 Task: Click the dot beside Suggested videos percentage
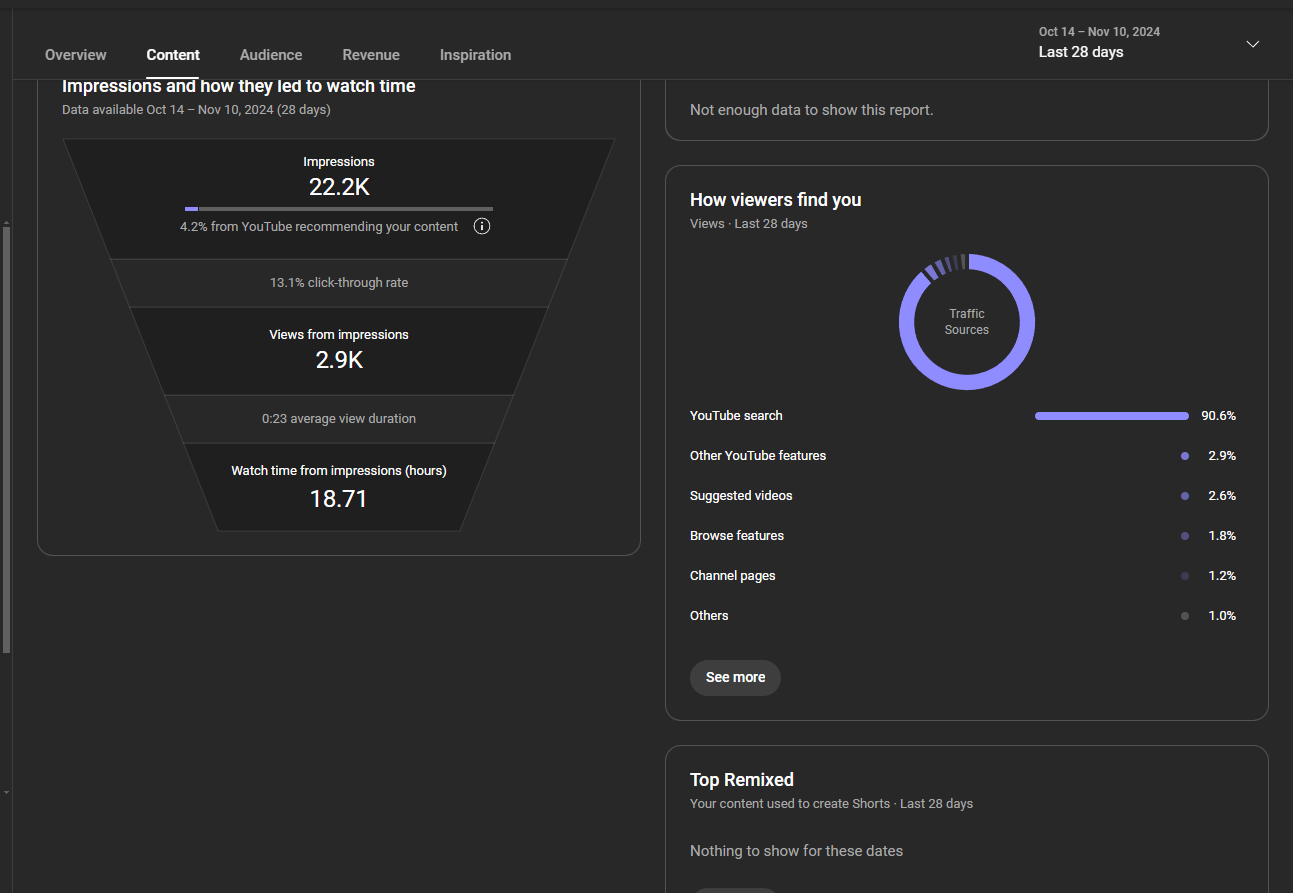tap(1185, 496)
